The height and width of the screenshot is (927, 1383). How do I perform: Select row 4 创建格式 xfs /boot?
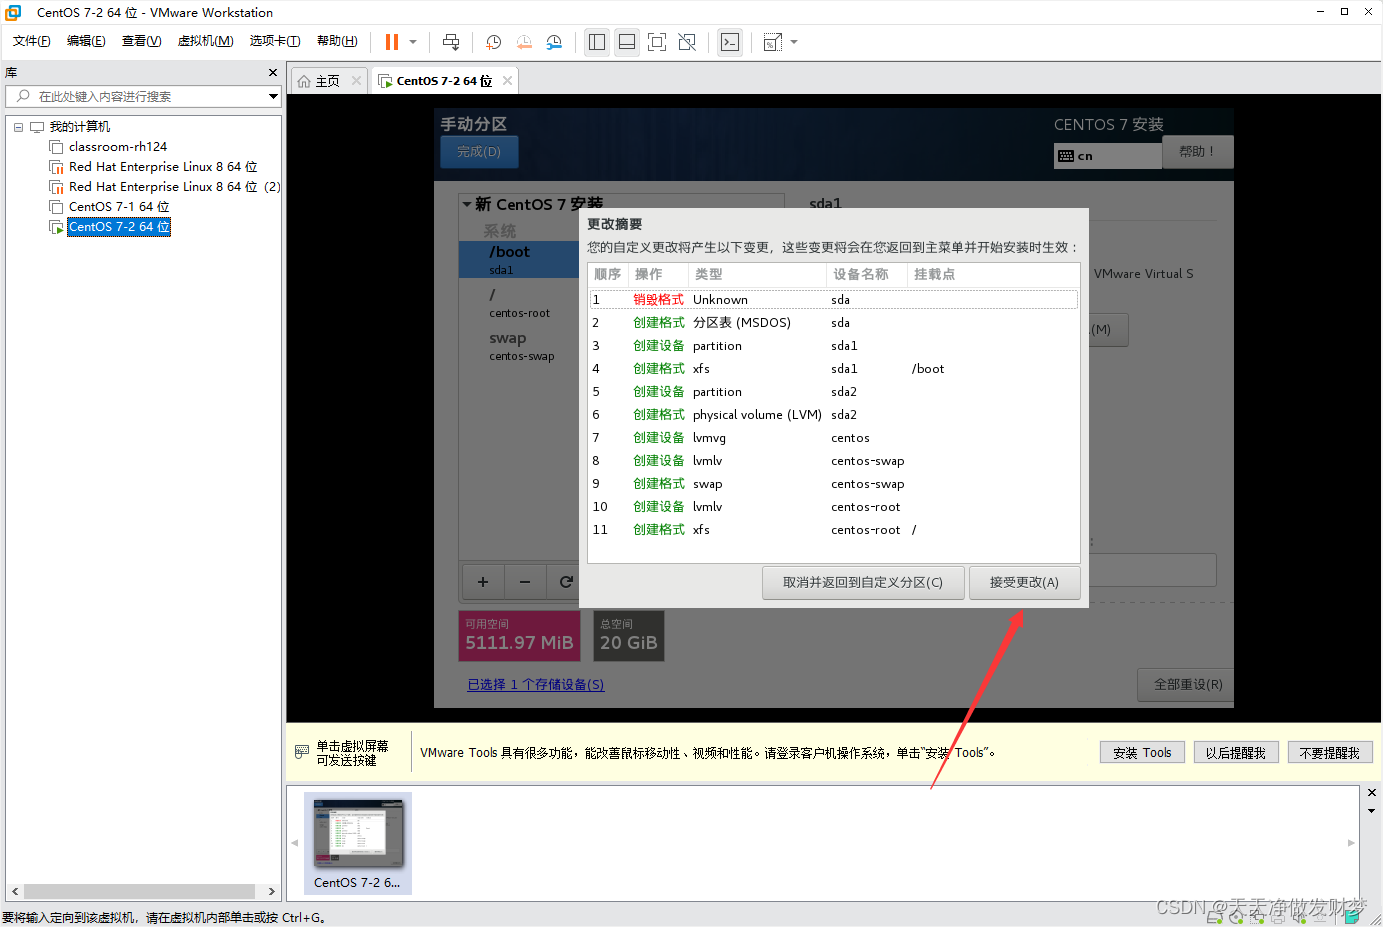pyautogui.click(x=834, y=369)
